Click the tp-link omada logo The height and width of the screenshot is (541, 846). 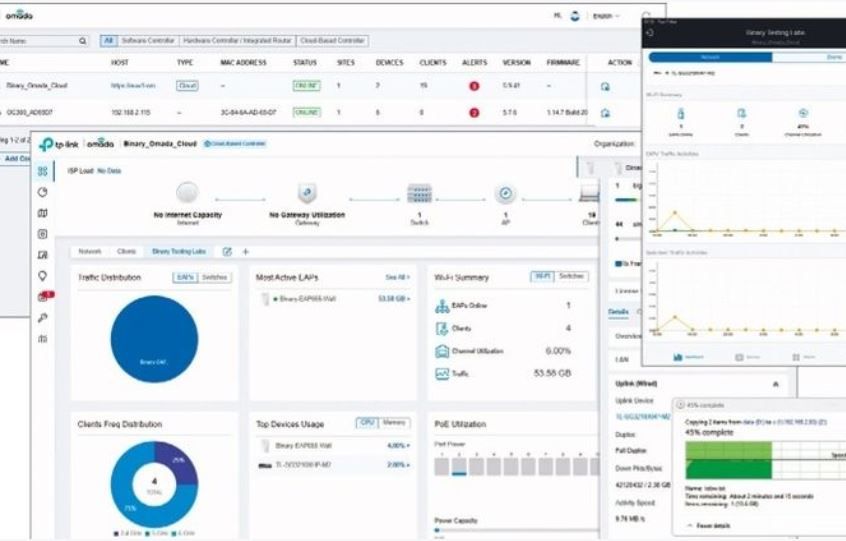pyautogui.click(x=76, y=144)
